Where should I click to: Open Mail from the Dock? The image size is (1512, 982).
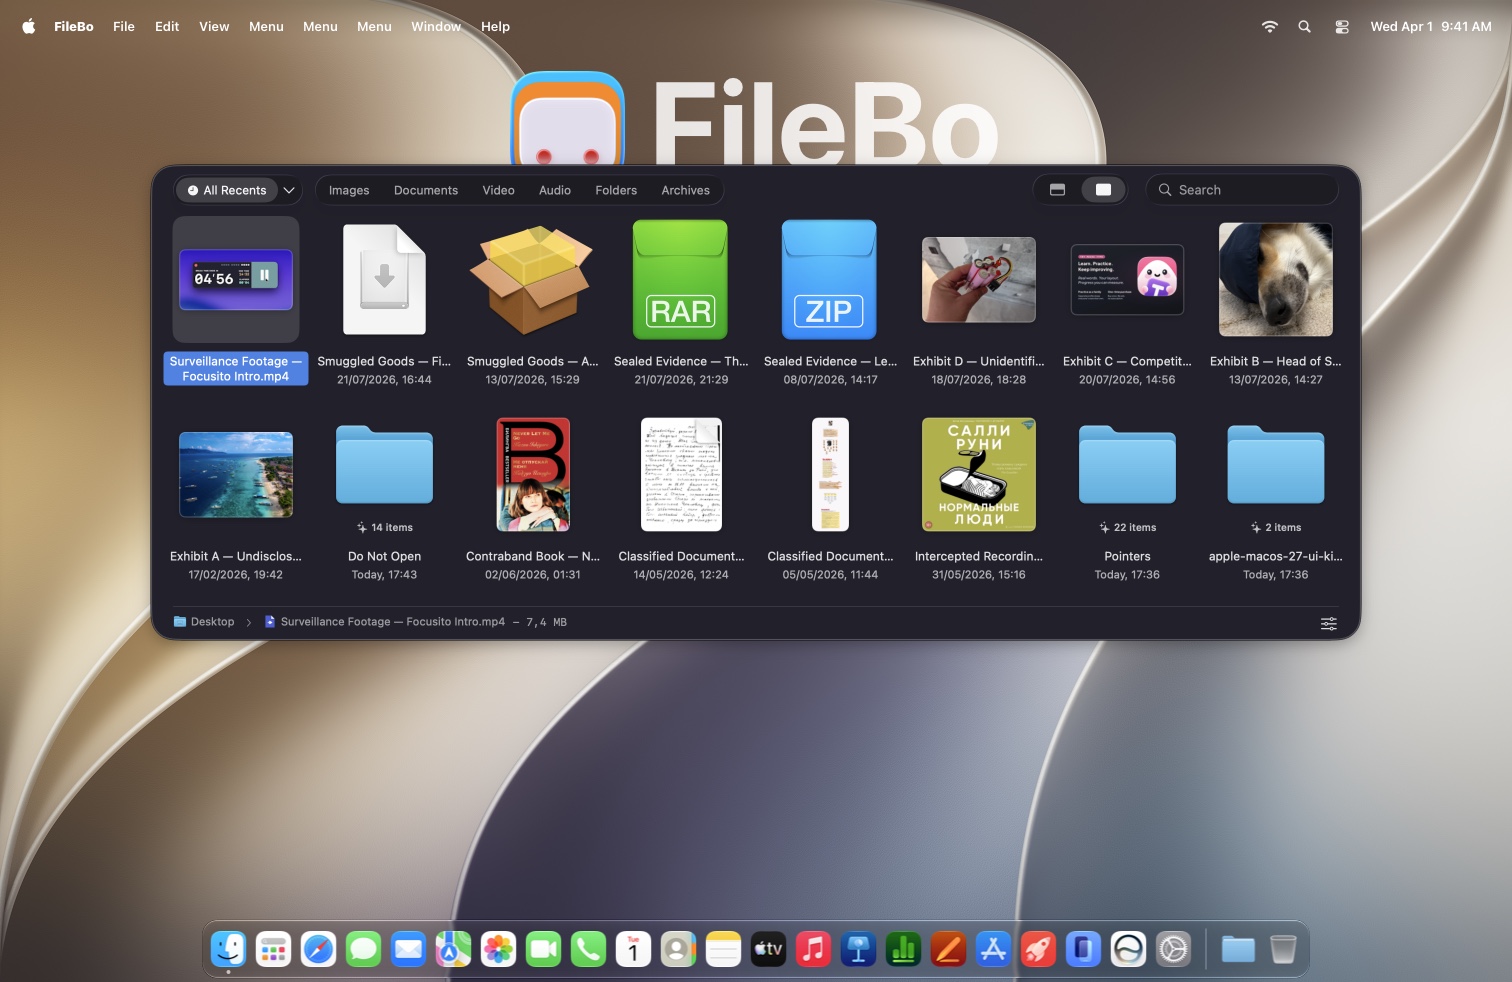pos(408,949)
